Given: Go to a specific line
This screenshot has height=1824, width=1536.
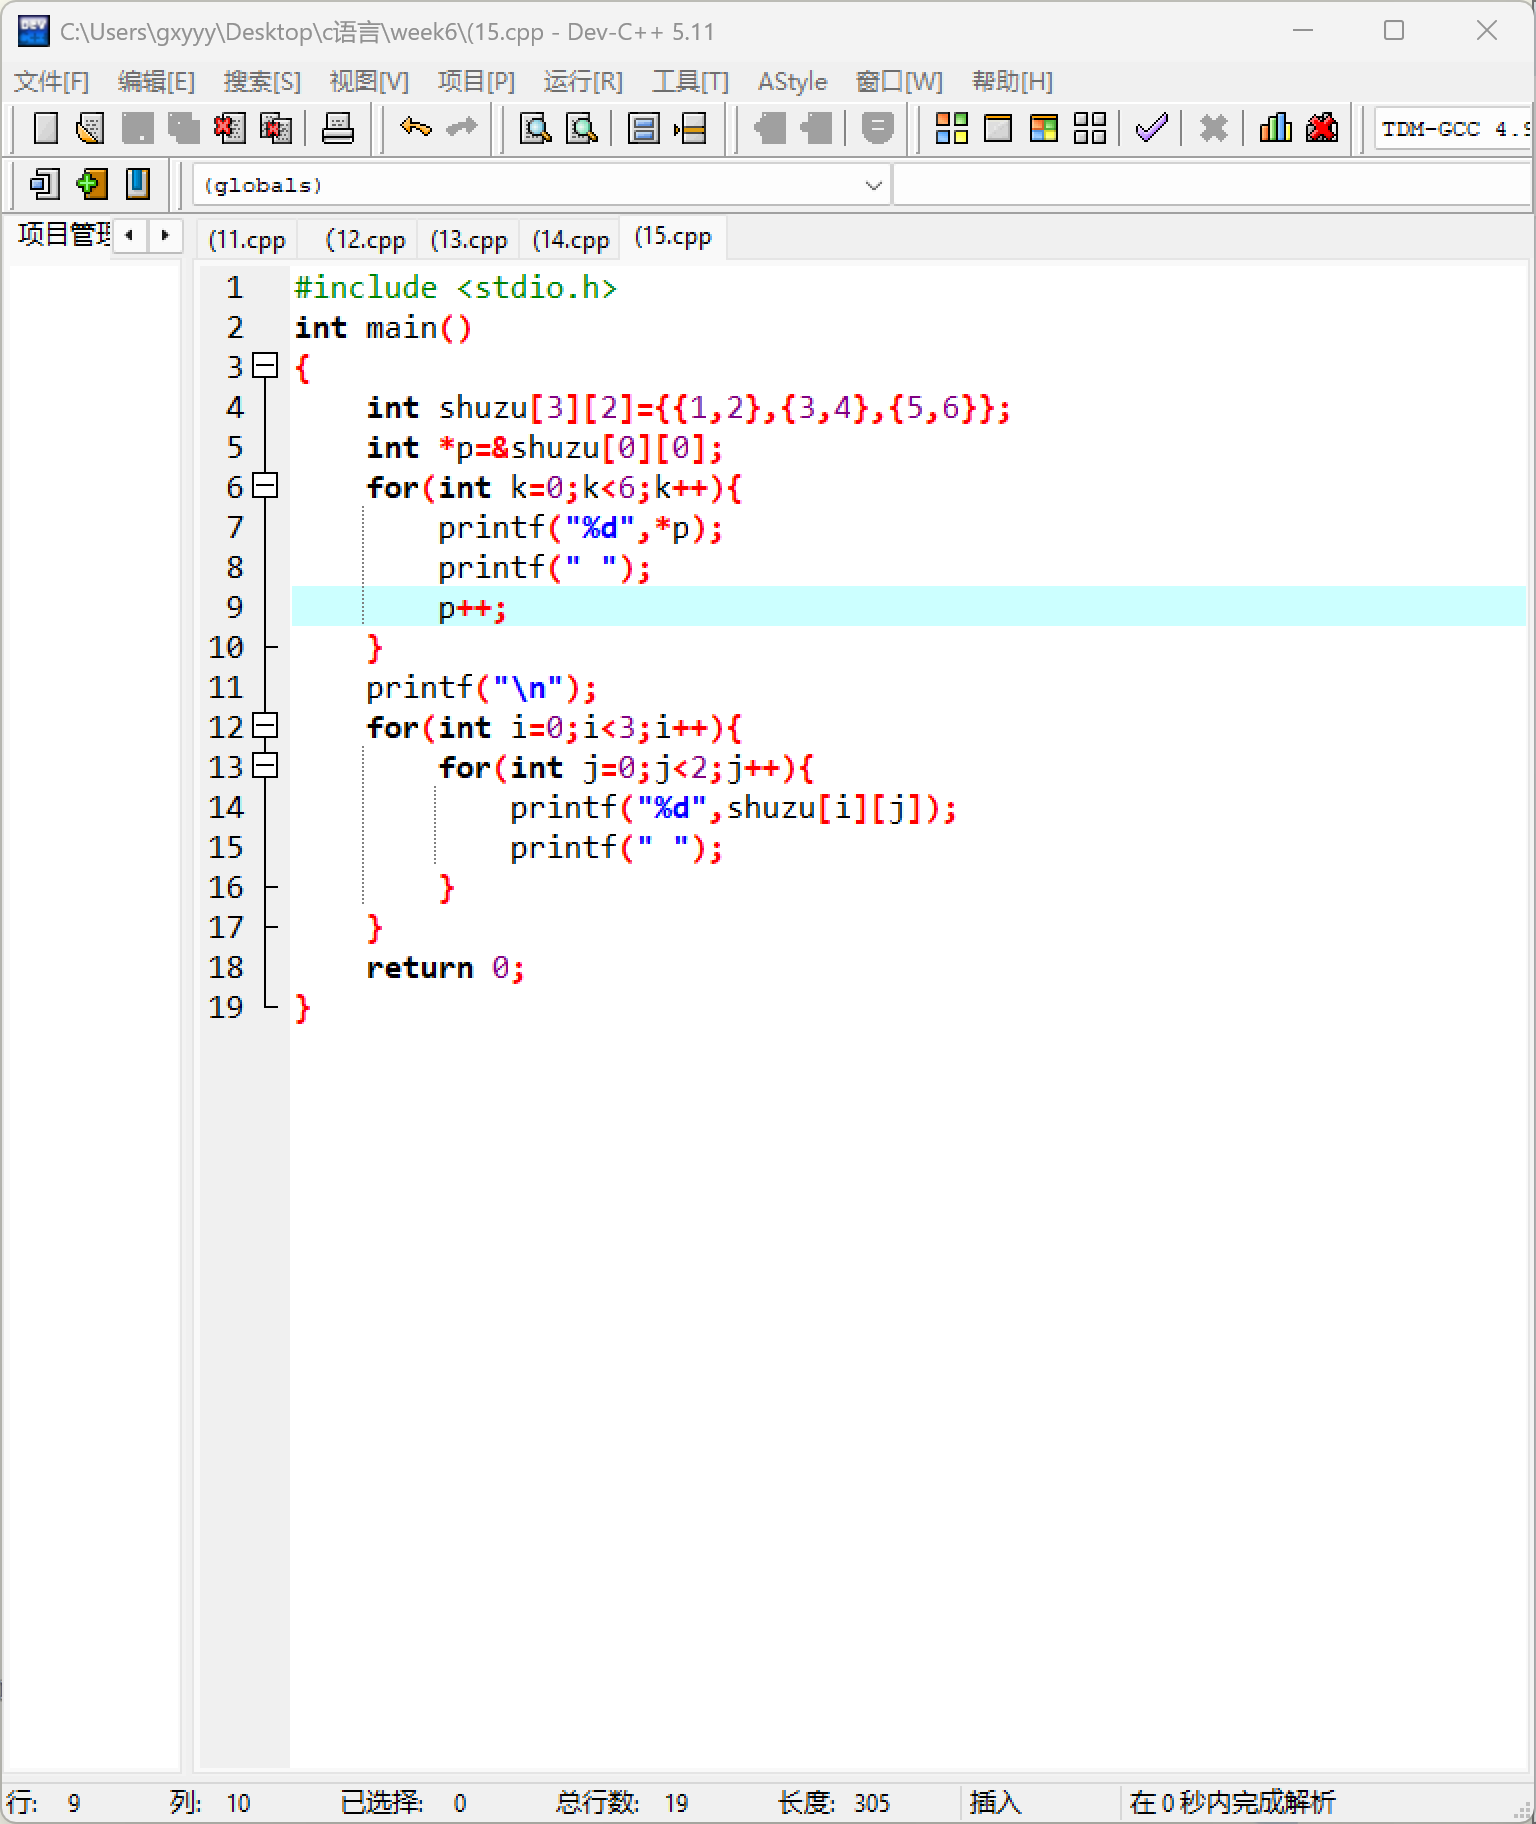Looking at the screenshot, I should (x=690, y=128).
